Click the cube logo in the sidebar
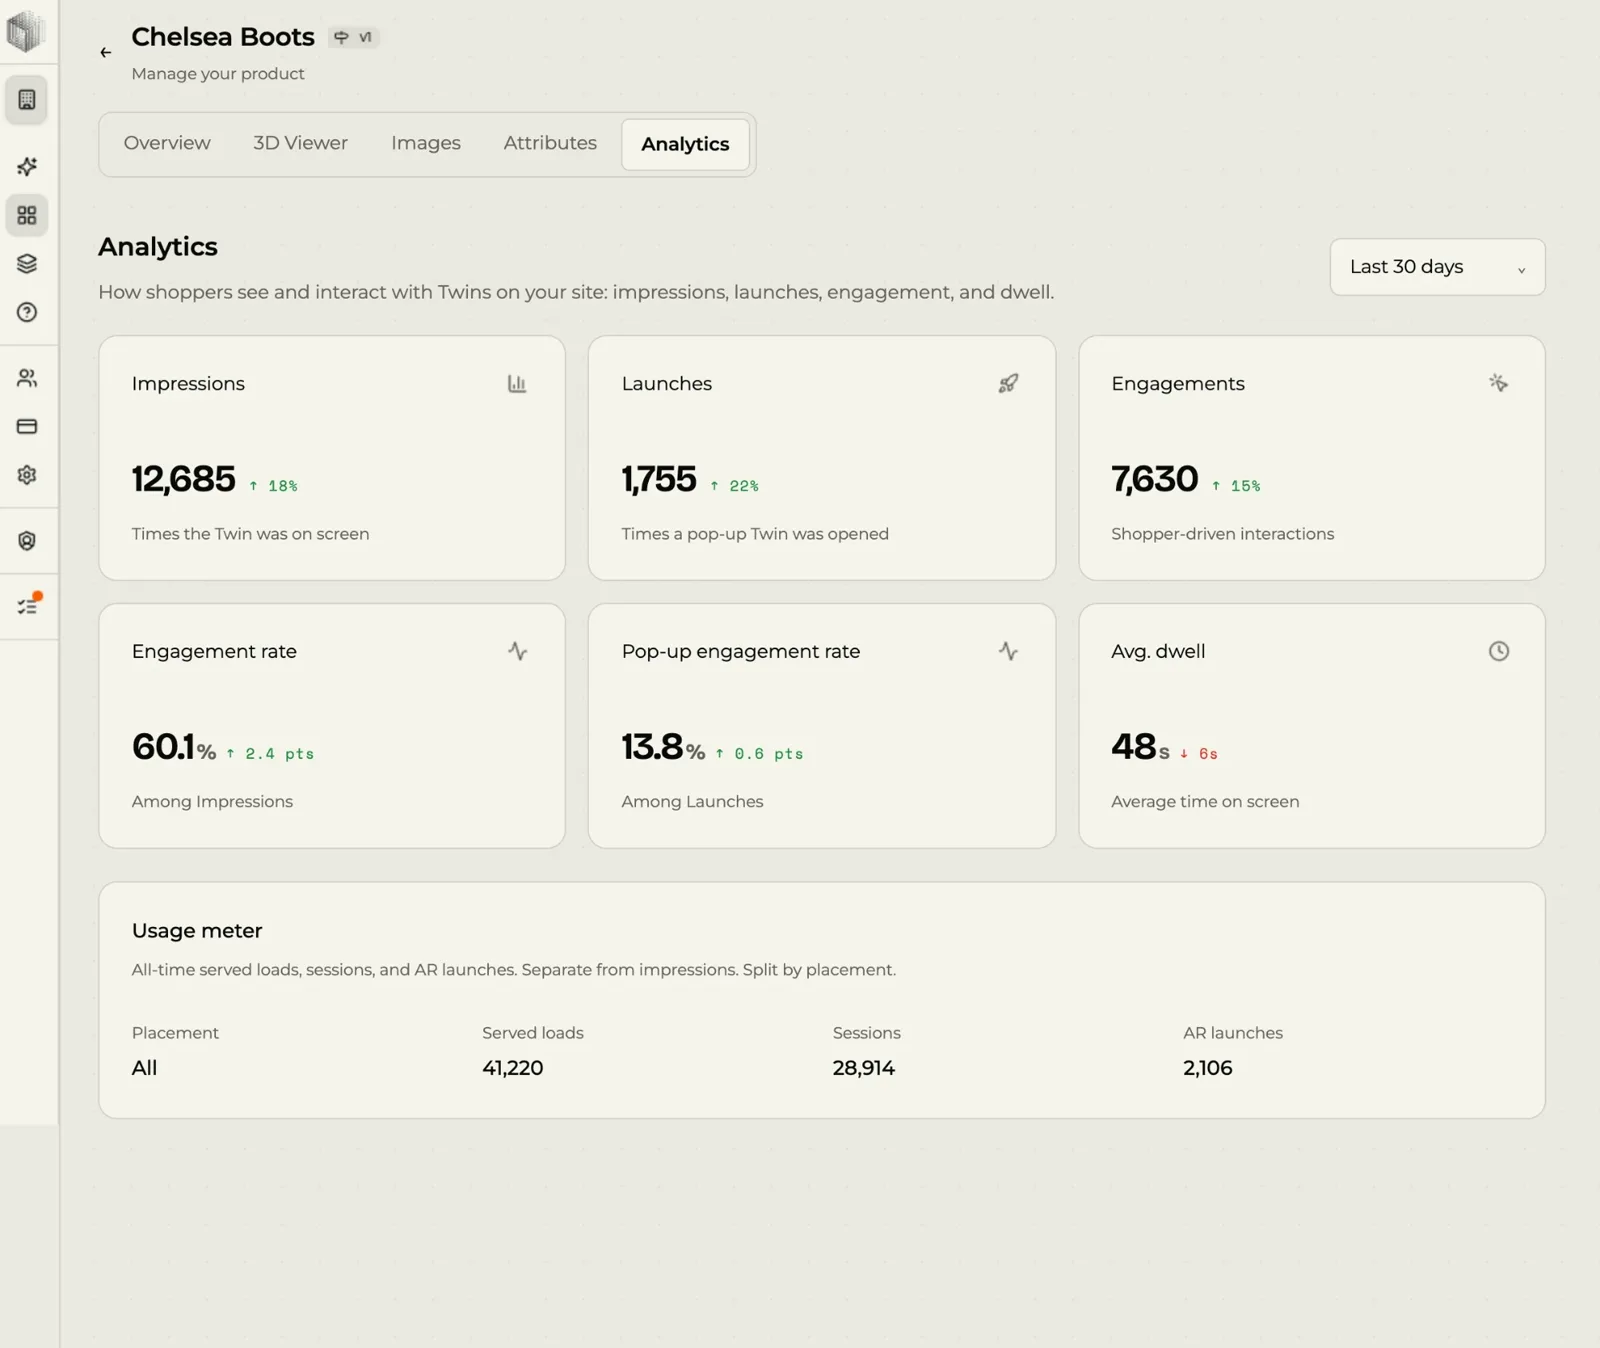This screenshot has height=1348, width=1600. tap(25, 30)
